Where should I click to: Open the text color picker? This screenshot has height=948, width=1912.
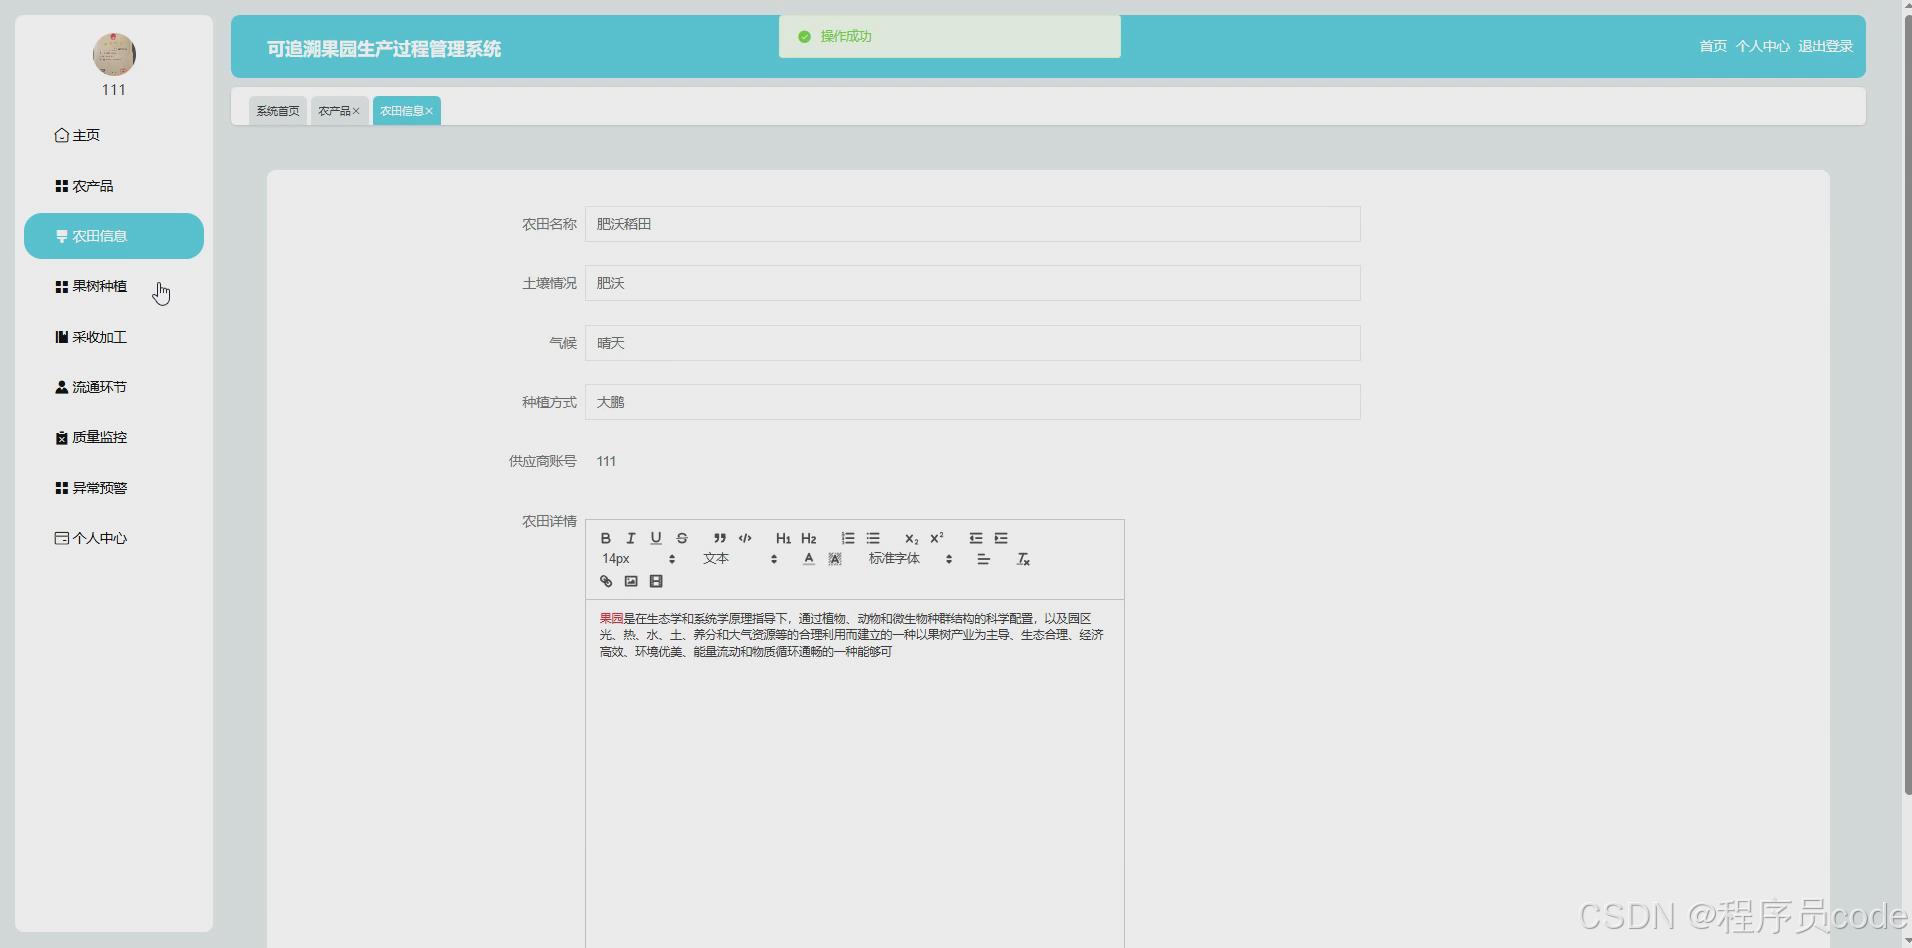[808, 559]
